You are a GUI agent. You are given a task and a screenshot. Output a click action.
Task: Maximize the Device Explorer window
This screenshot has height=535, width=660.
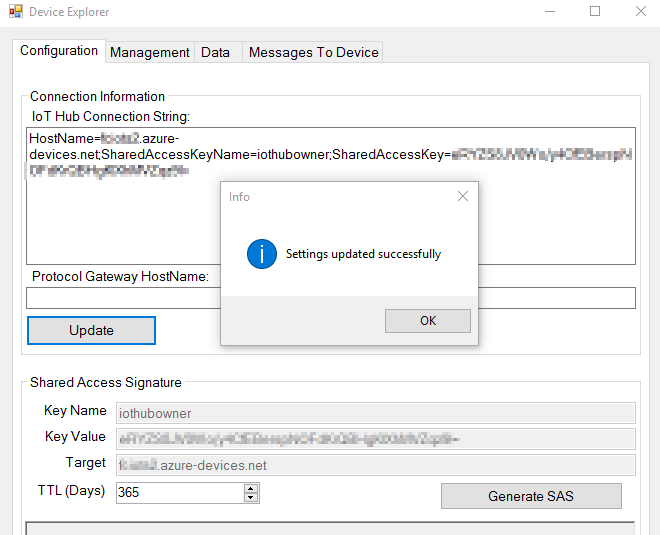pyautogui.click(x=595, y=11)
